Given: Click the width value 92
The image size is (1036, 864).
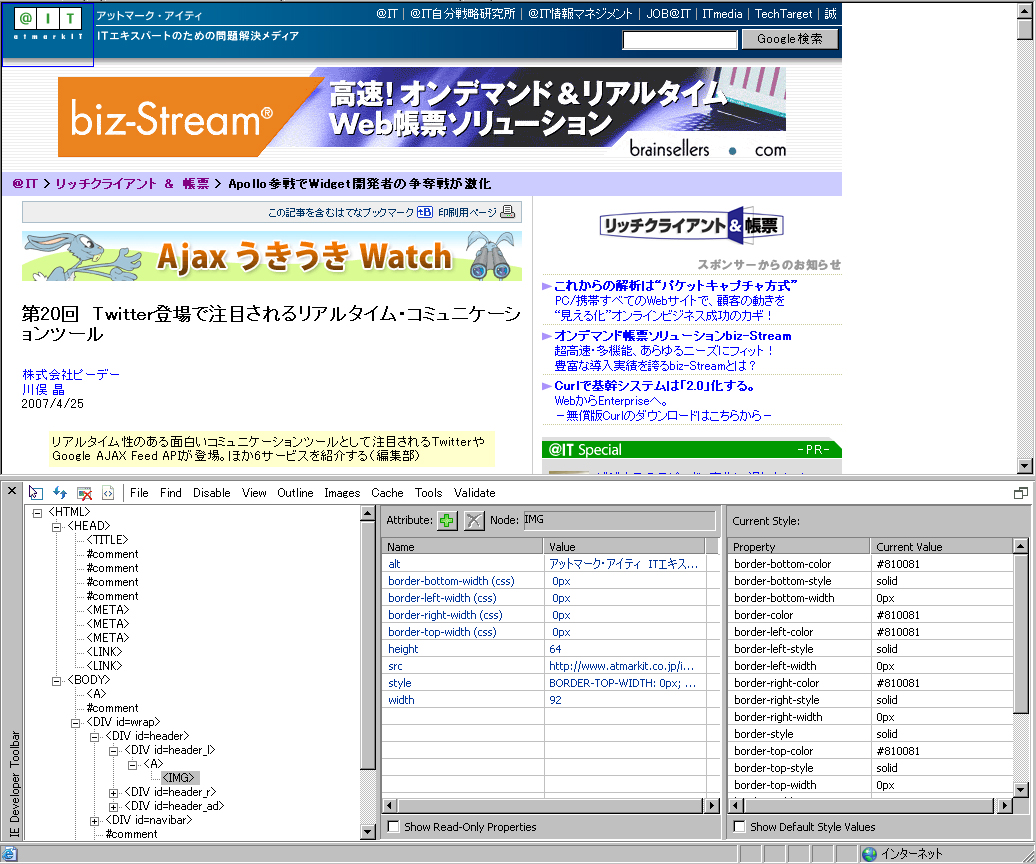Looking at the screenshot, I should 555,700.
